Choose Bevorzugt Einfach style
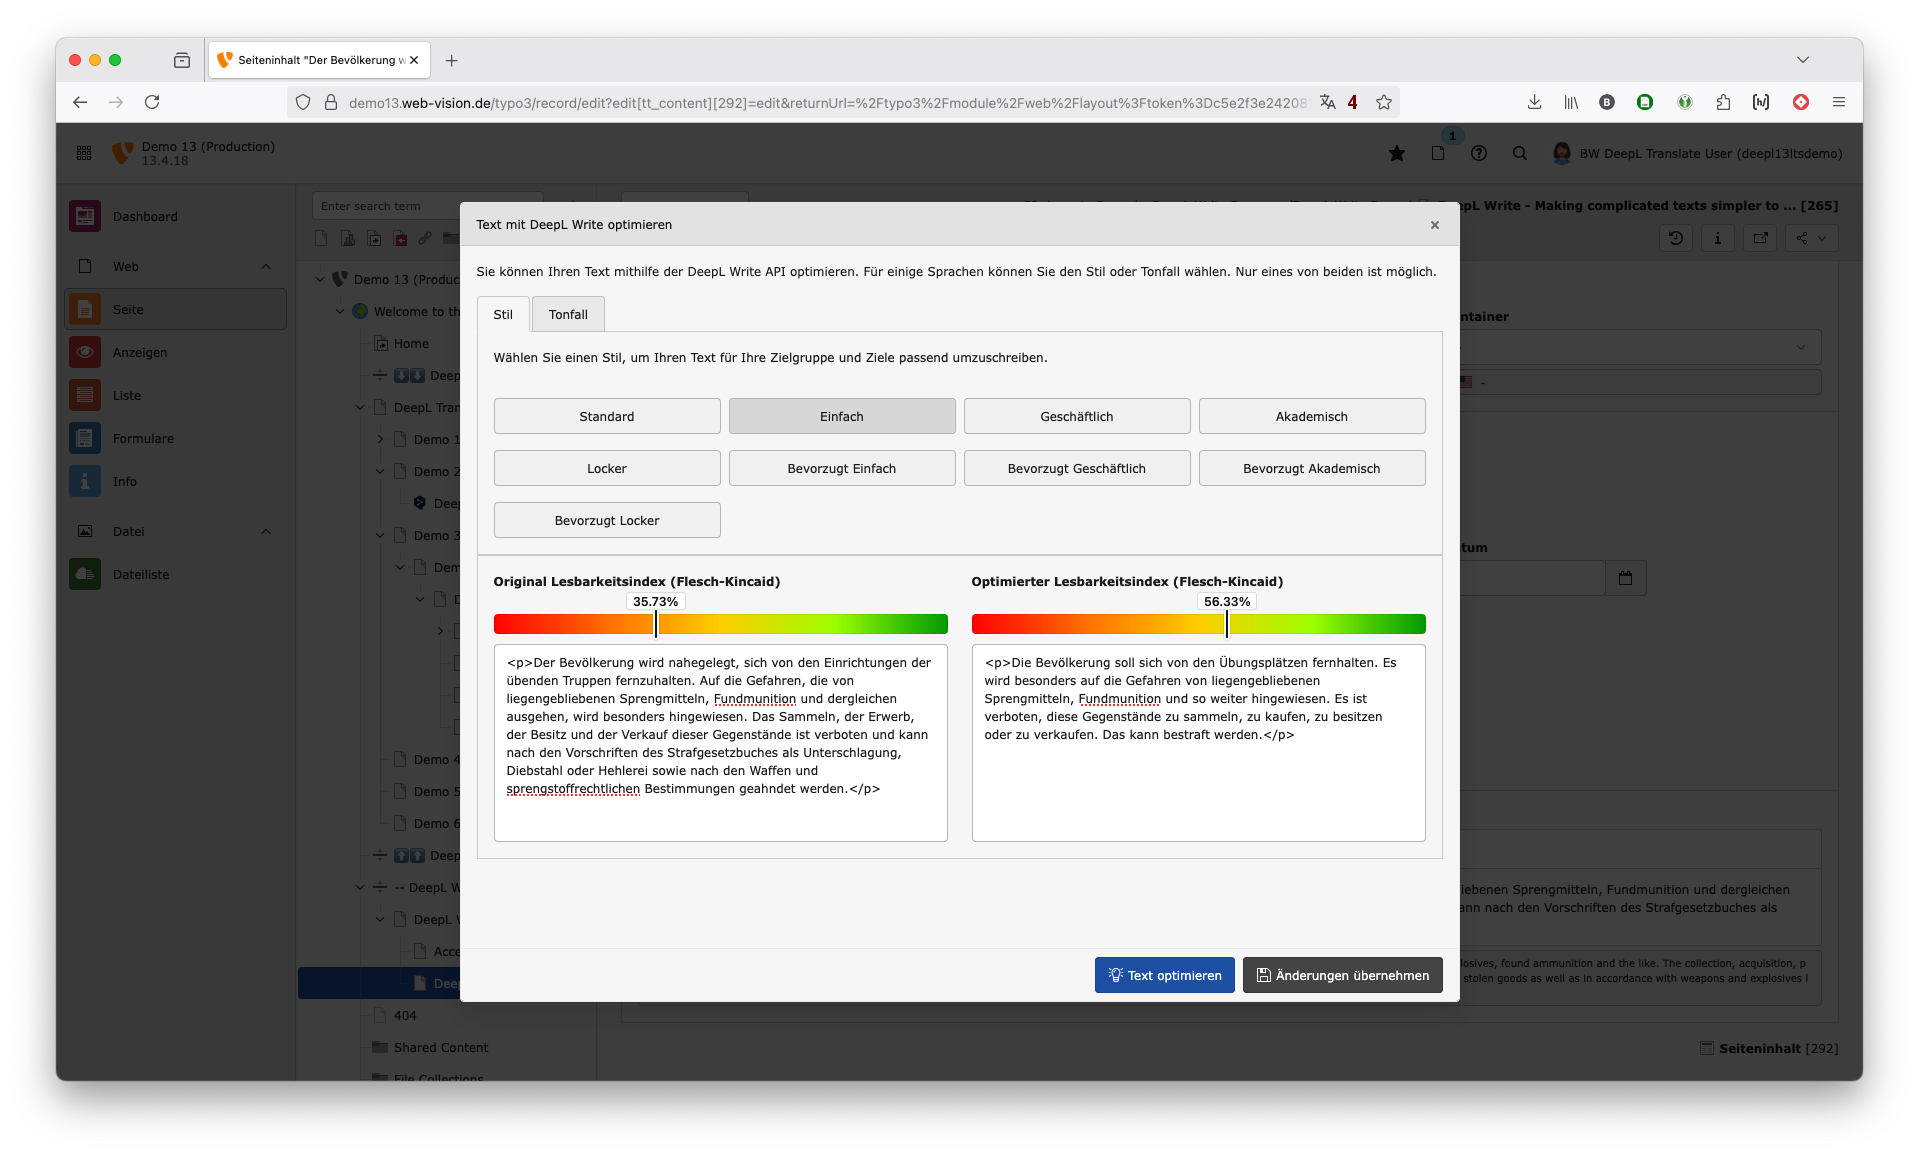 tap(841, 468)
